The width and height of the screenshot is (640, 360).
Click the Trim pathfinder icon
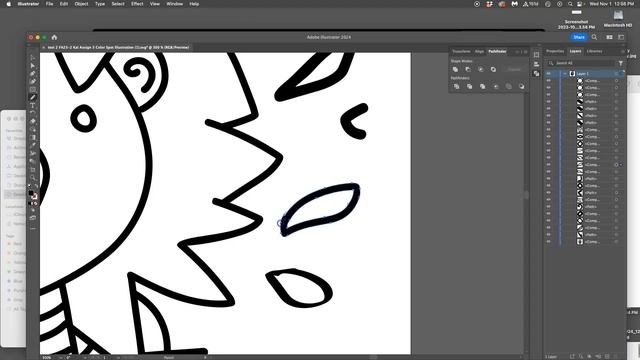tap(469, 87)
